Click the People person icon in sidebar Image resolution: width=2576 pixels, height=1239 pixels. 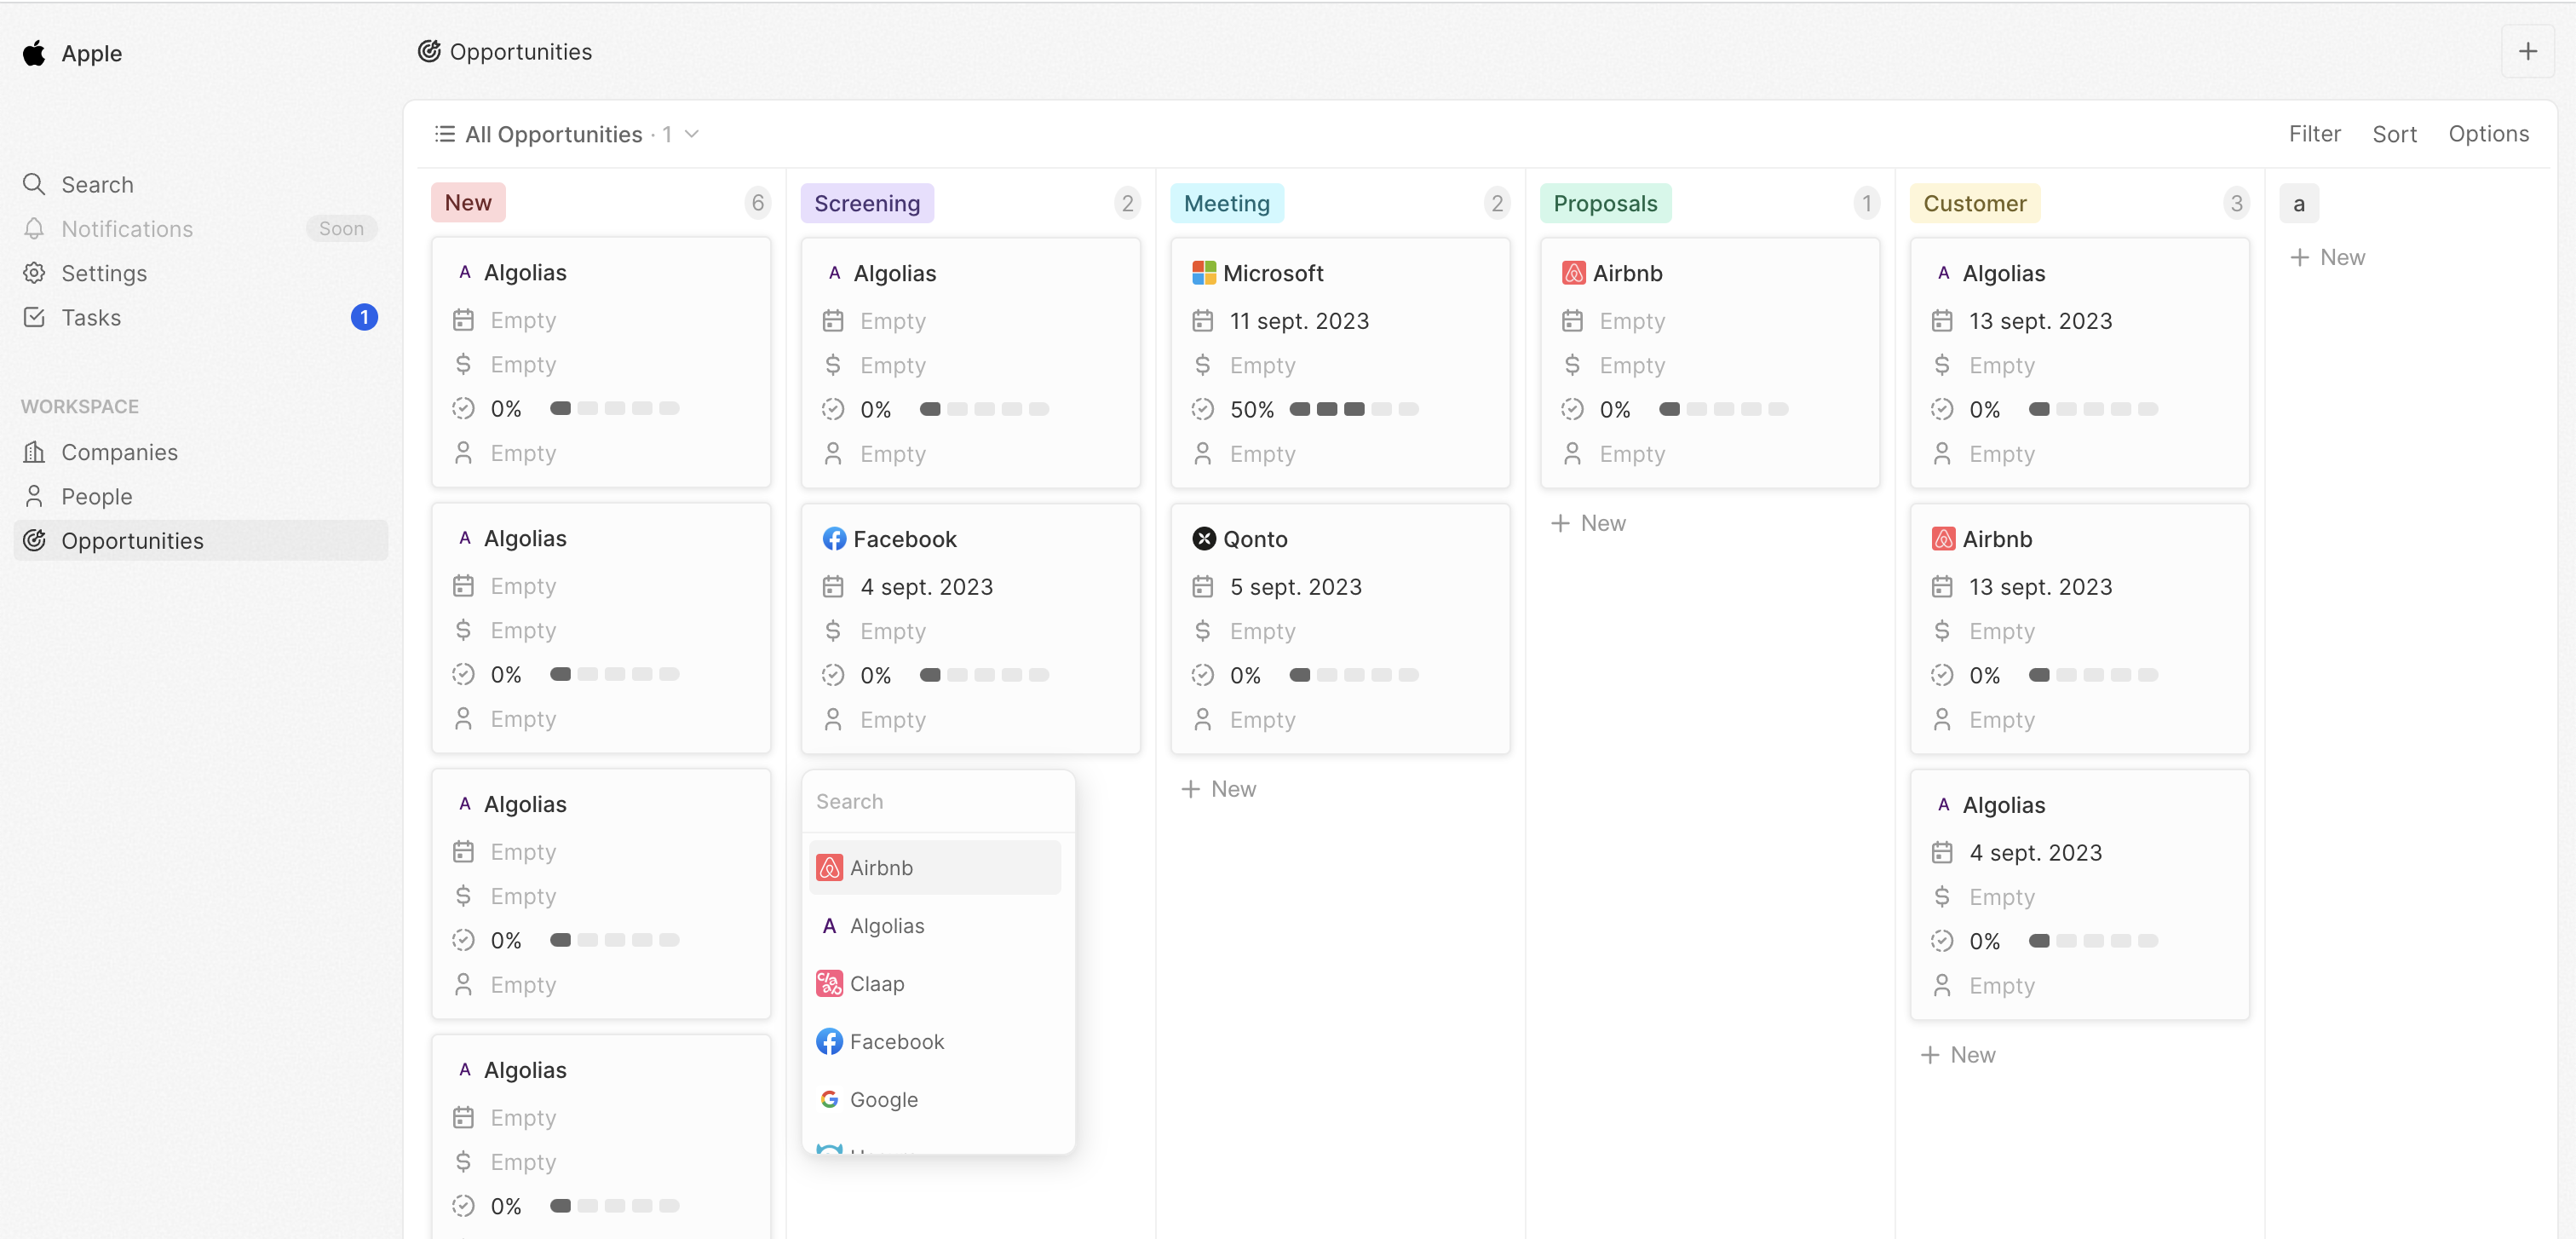coord(34,496)
